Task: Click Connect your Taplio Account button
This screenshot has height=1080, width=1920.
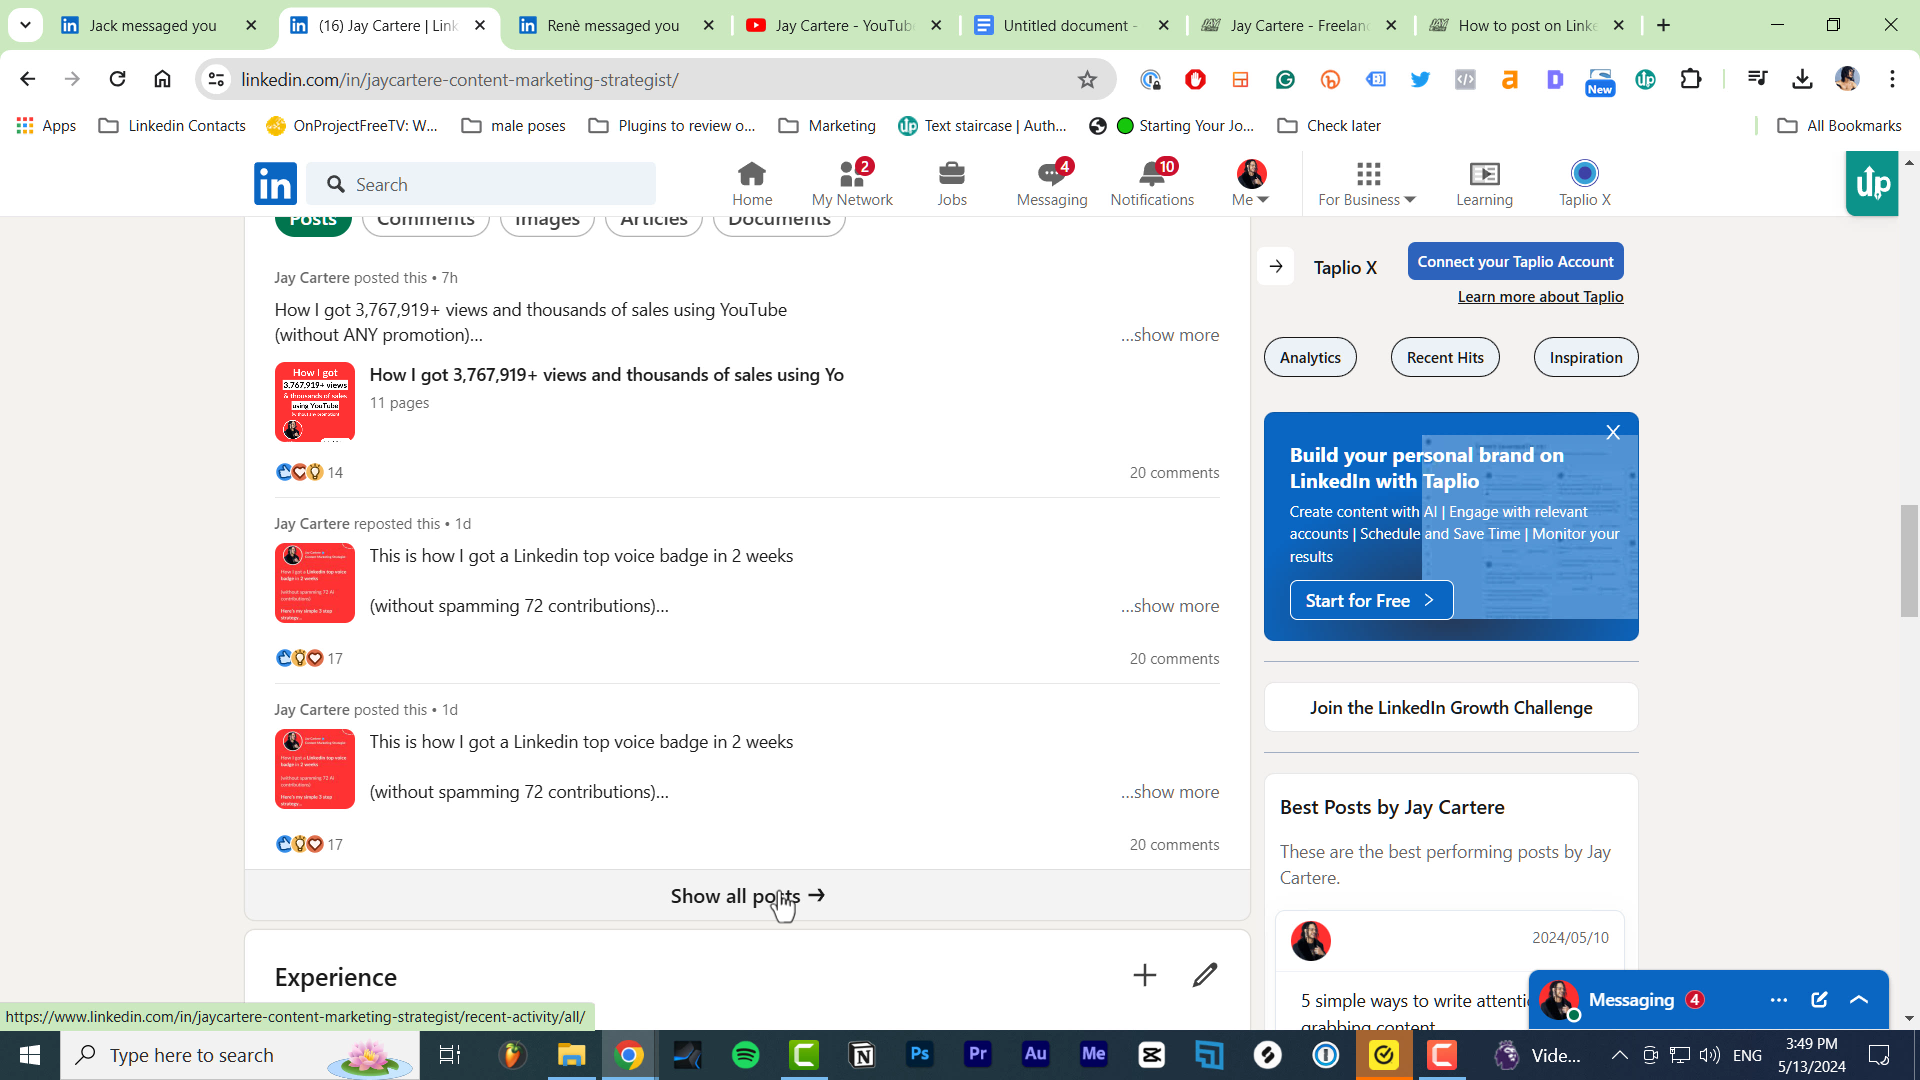Action: coord(1514,261)
